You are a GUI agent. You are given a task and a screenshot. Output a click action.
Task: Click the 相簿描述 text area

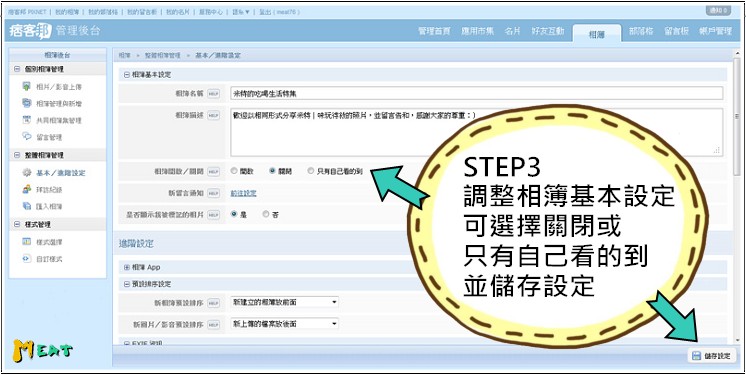(x=477, y=132)
